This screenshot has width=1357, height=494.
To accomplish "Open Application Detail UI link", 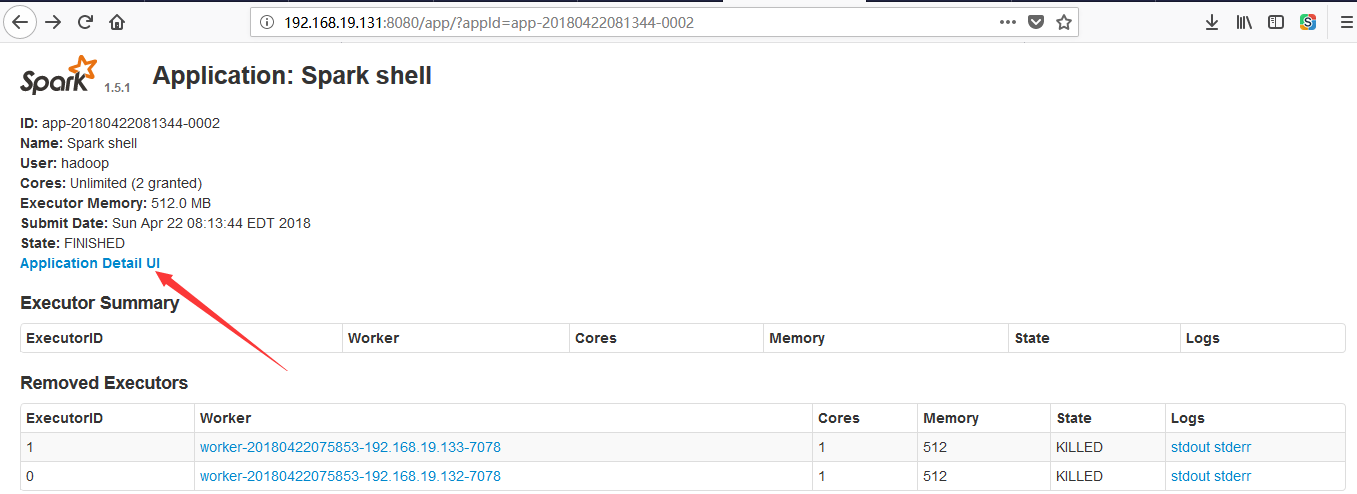I will [90, 263].
